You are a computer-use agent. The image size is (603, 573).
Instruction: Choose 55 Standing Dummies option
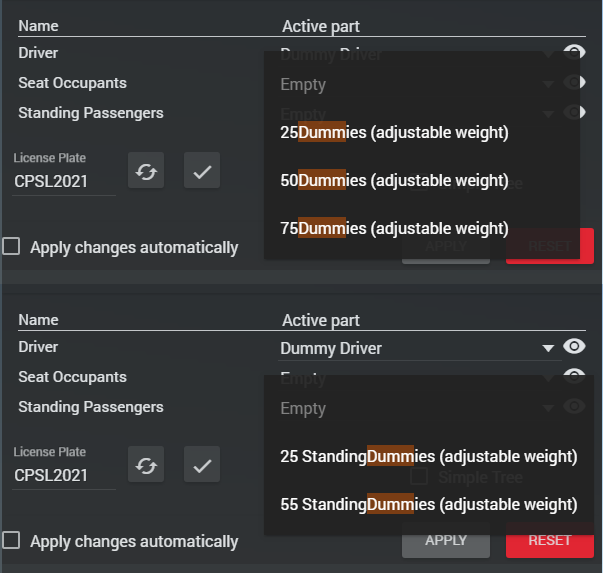coord(428,504)
